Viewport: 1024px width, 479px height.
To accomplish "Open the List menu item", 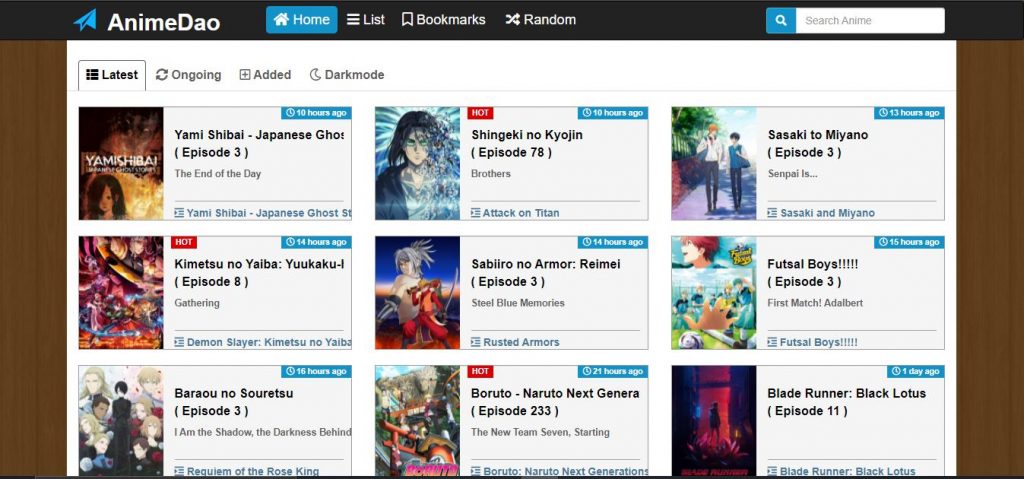I will tap(366, 20).
